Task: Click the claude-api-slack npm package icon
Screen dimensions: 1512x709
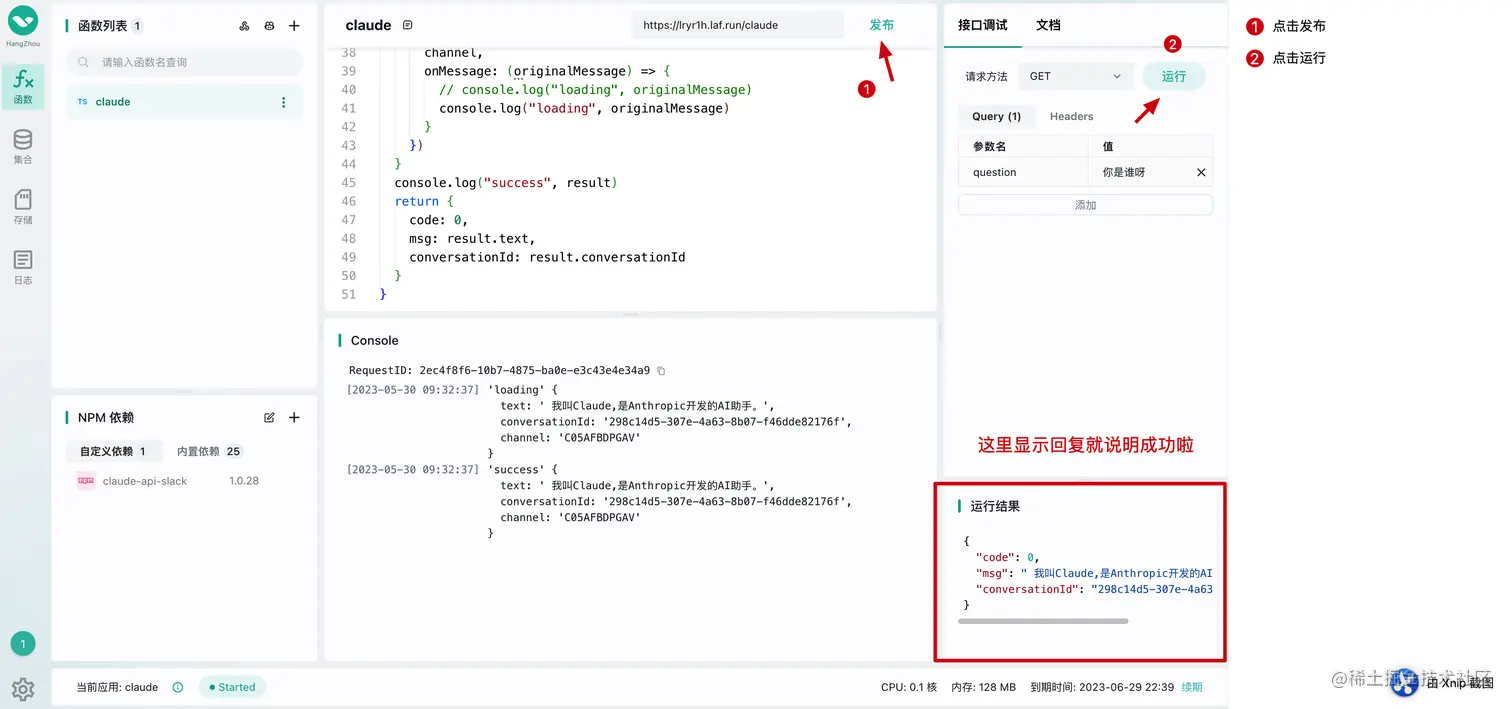Action: pos(86,481)
